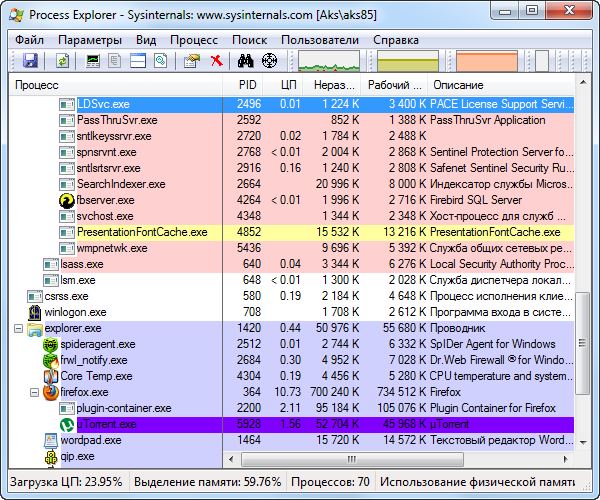Viewport: 600px width, 500px height.
Task: Open the process Properties toolbar icon
Action: pyautogui.click(x=192, y=62)
